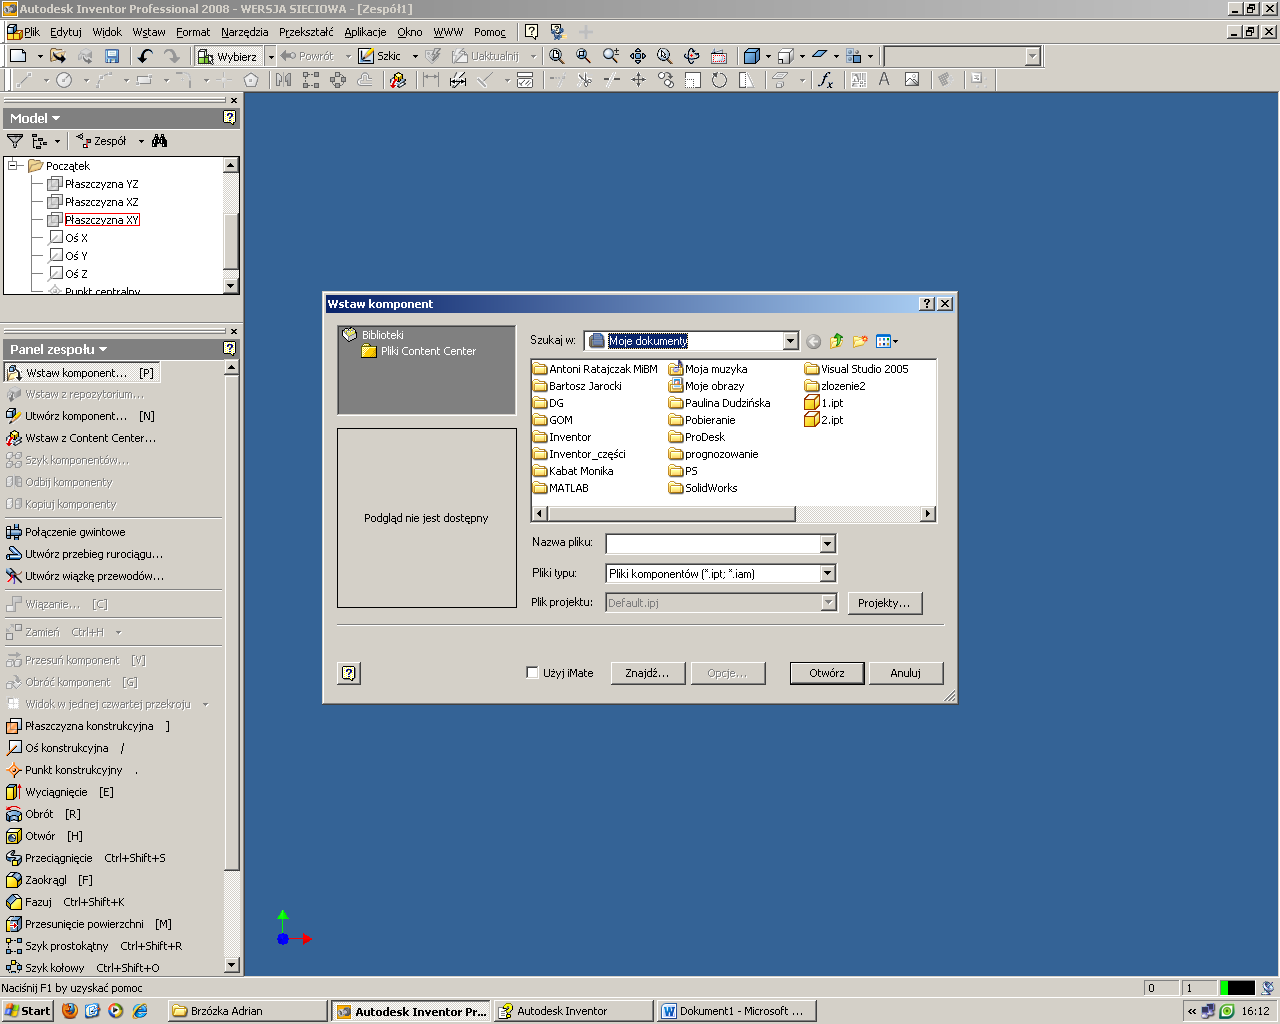This screenshot has height=1024, width=1280.
Task: Open the Zespół view dropdown in Model panel
Action: pyautogui.click(x=141, y=141)
